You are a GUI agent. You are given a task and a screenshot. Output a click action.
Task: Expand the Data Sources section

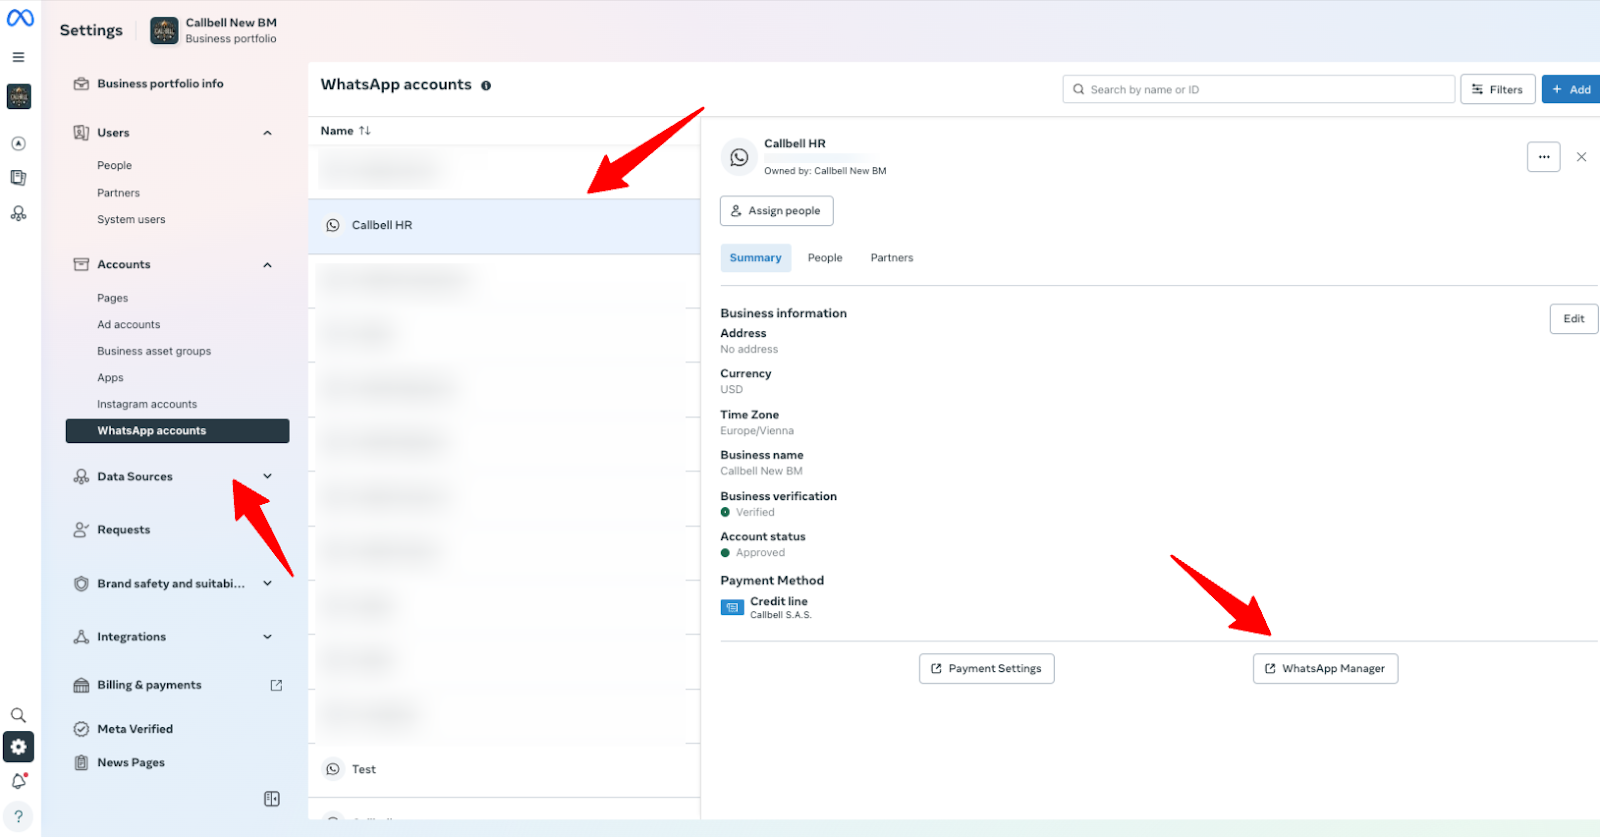coord(267,477)
